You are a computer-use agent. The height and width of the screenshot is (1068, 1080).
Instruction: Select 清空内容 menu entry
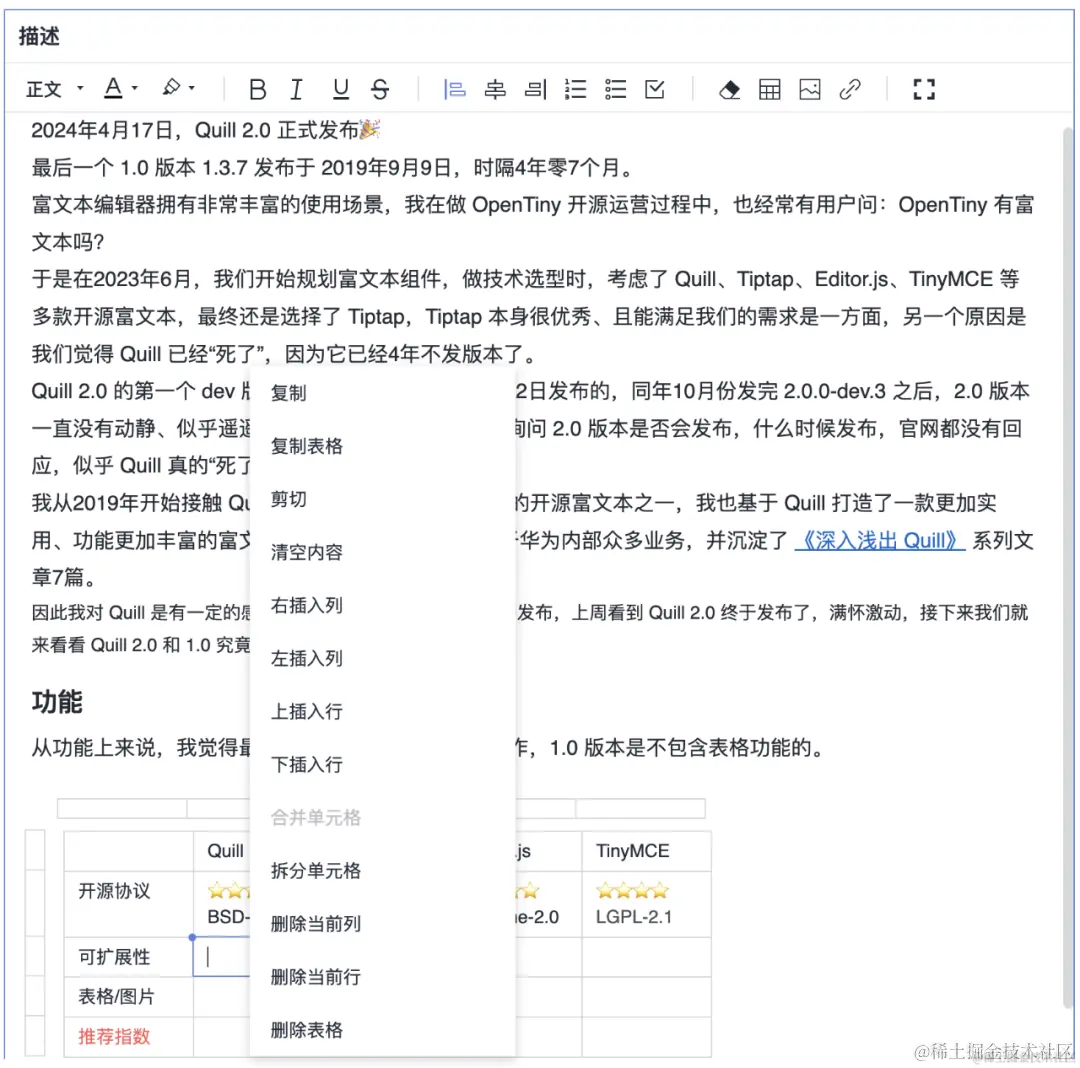382,552
